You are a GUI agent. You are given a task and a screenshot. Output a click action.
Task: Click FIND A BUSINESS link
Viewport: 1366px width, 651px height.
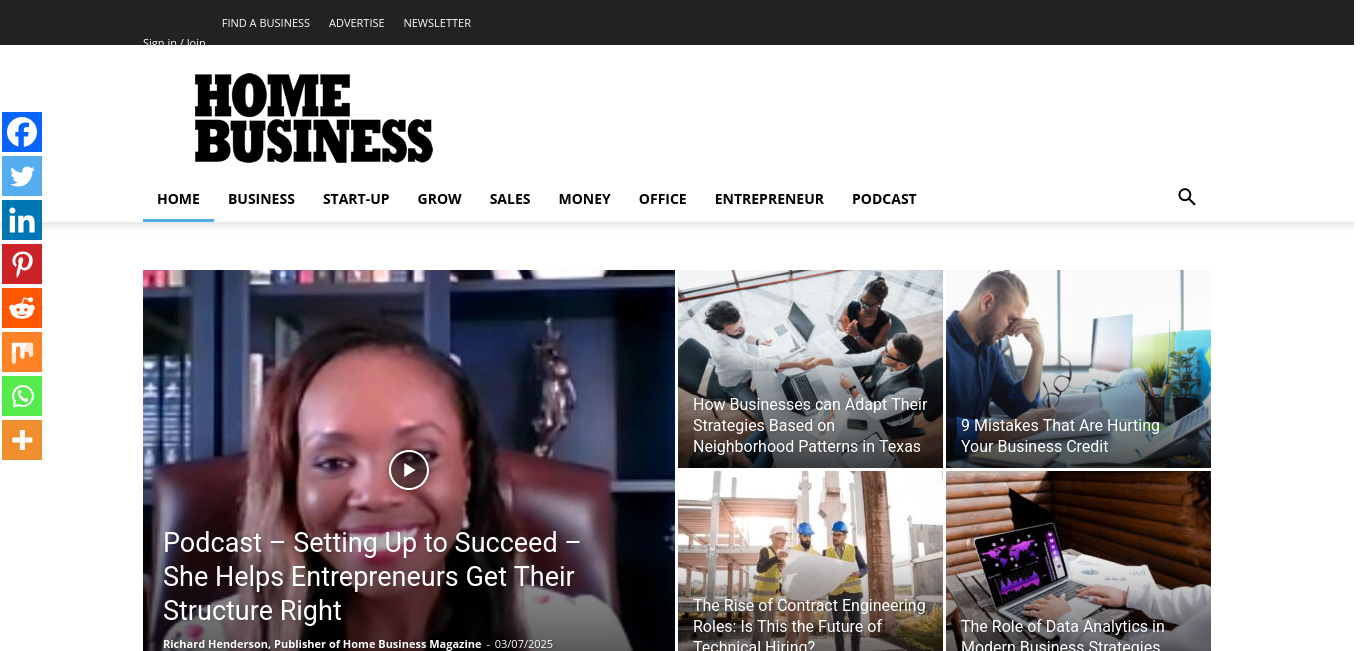[x=266, y=23]
